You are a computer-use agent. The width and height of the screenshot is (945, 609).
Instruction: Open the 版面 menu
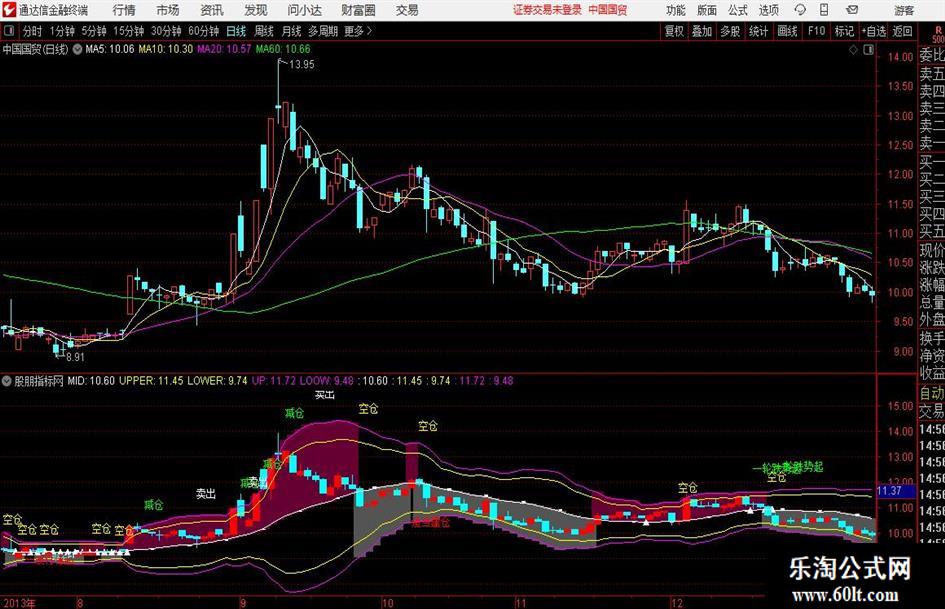coord(706,10)
